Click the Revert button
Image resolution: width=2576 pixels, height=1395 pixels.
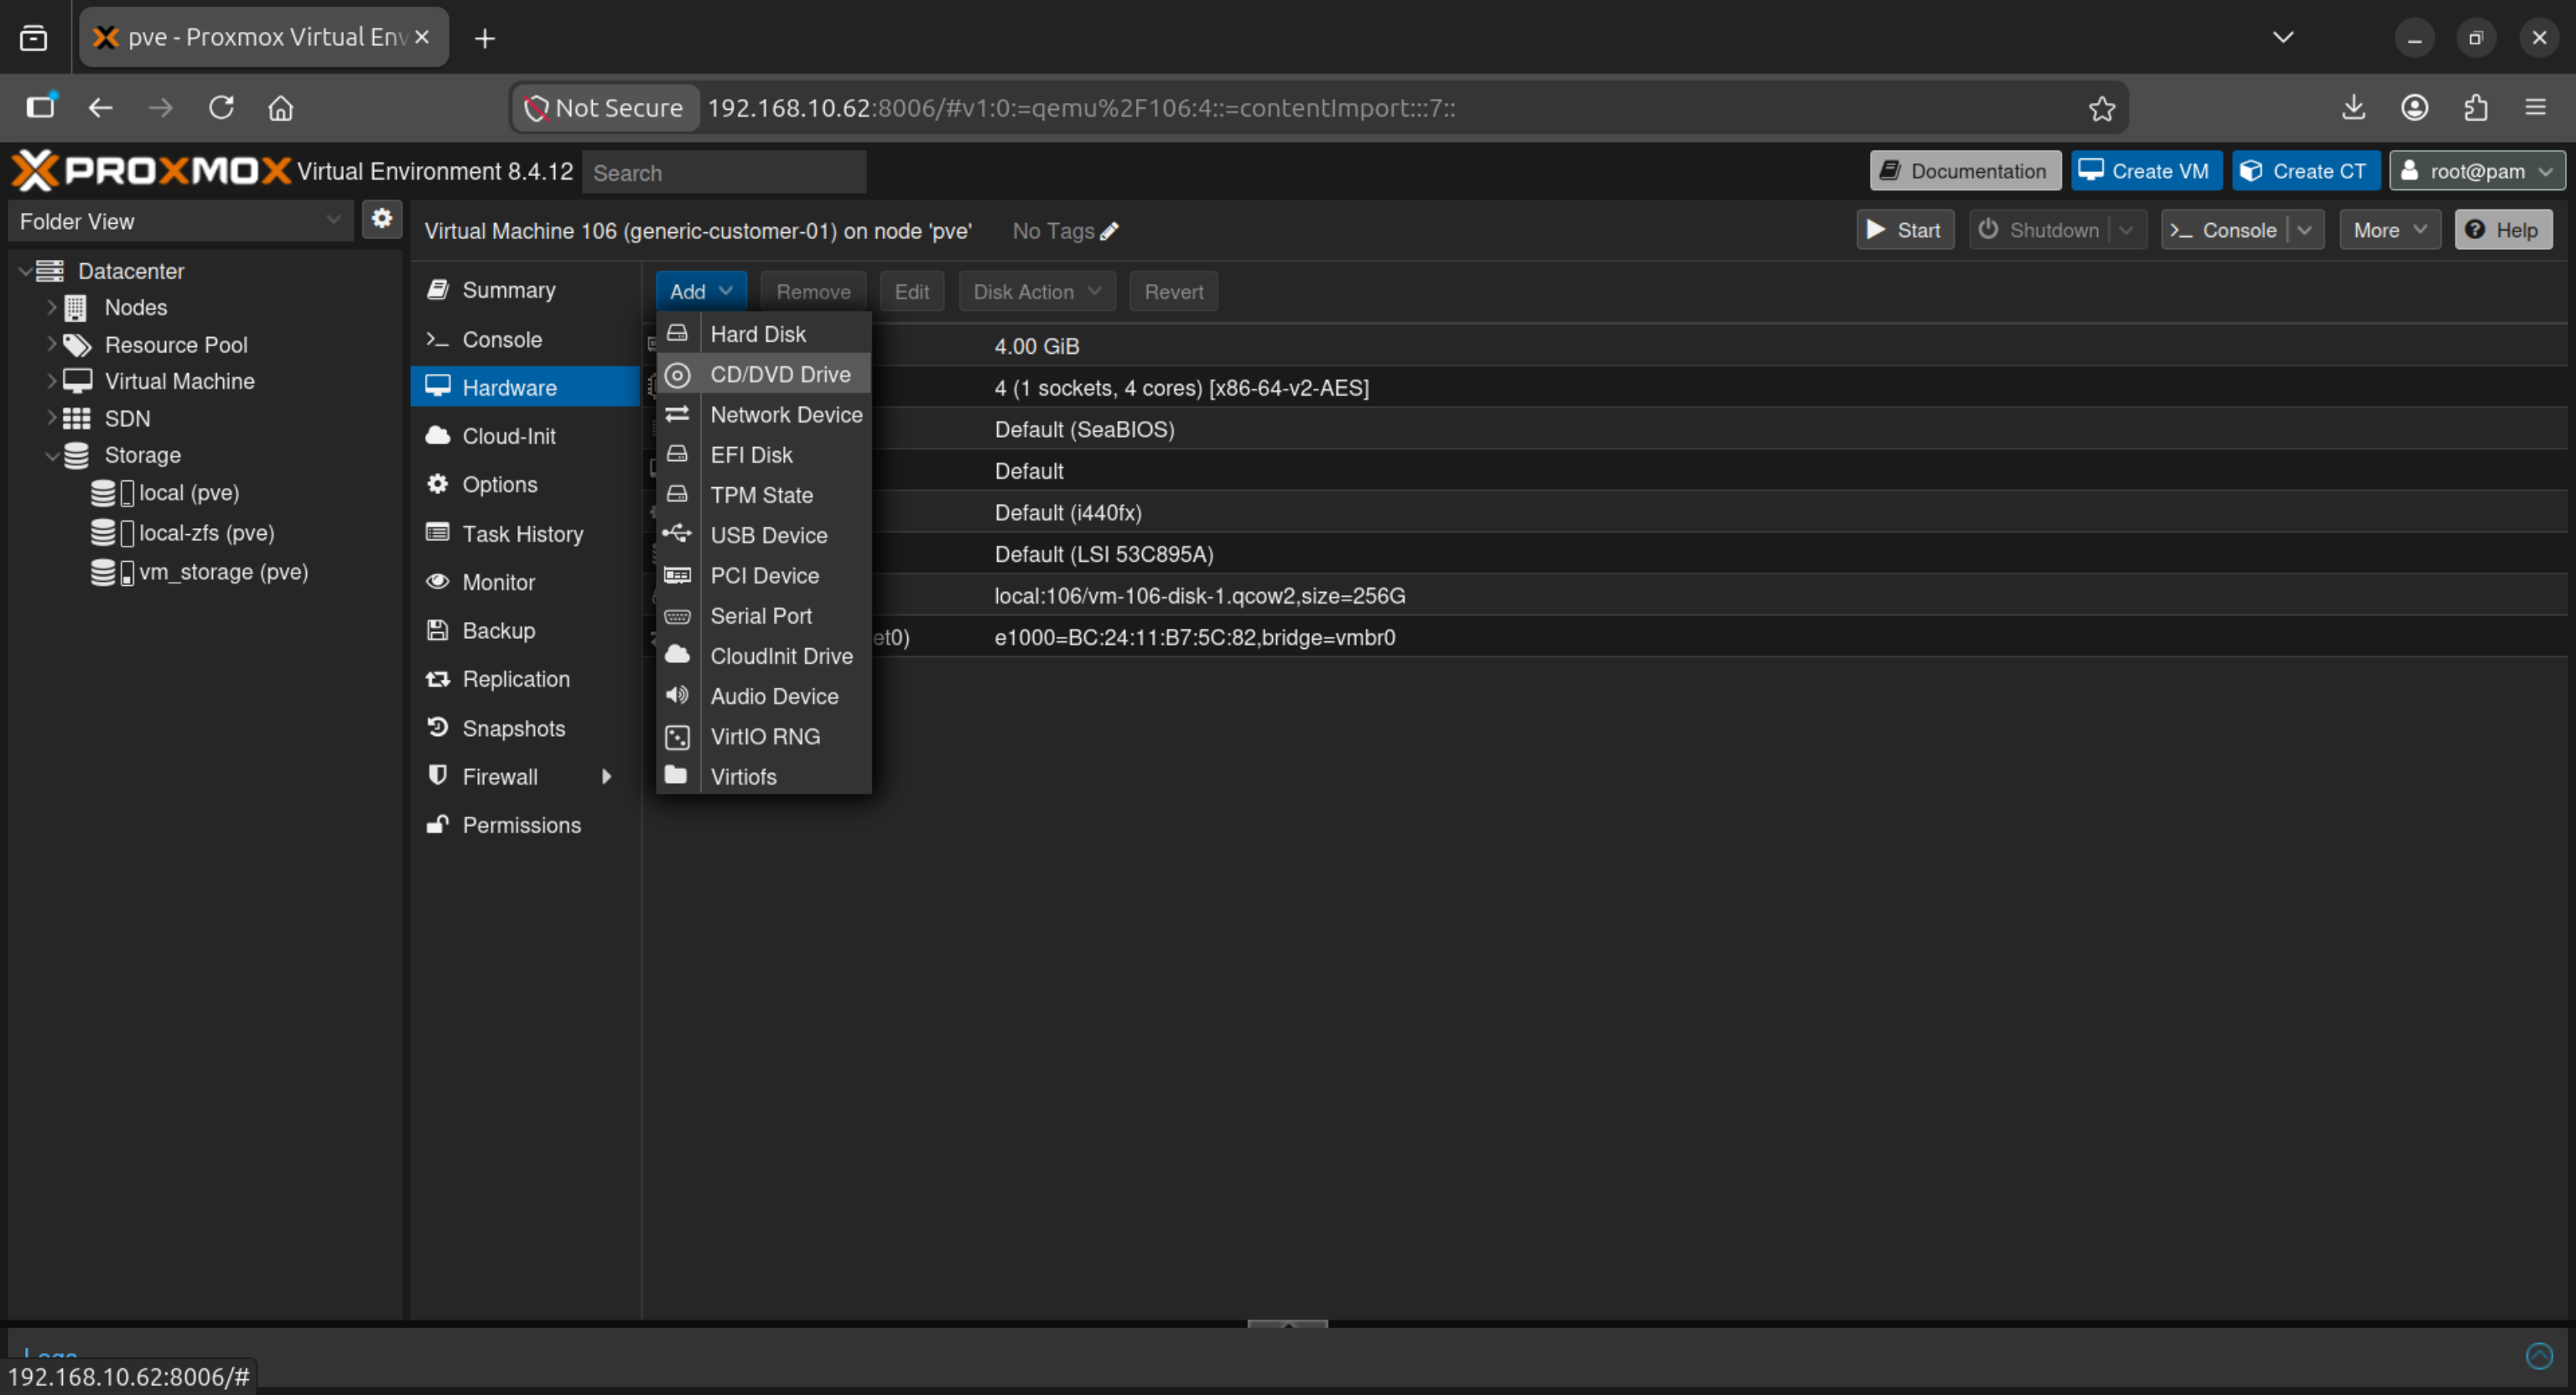point(1173,292)
